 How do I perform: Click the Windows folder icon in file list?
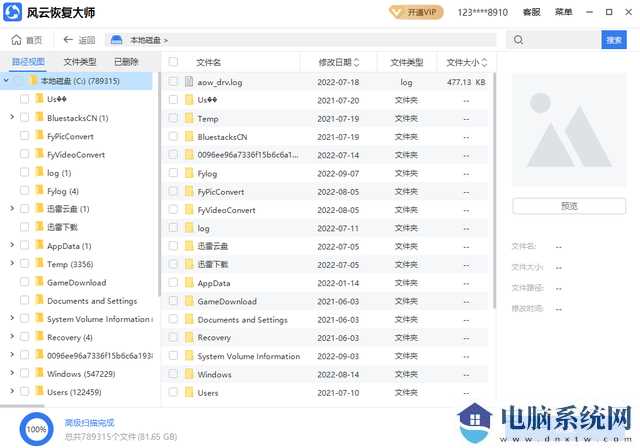[189, 374]
